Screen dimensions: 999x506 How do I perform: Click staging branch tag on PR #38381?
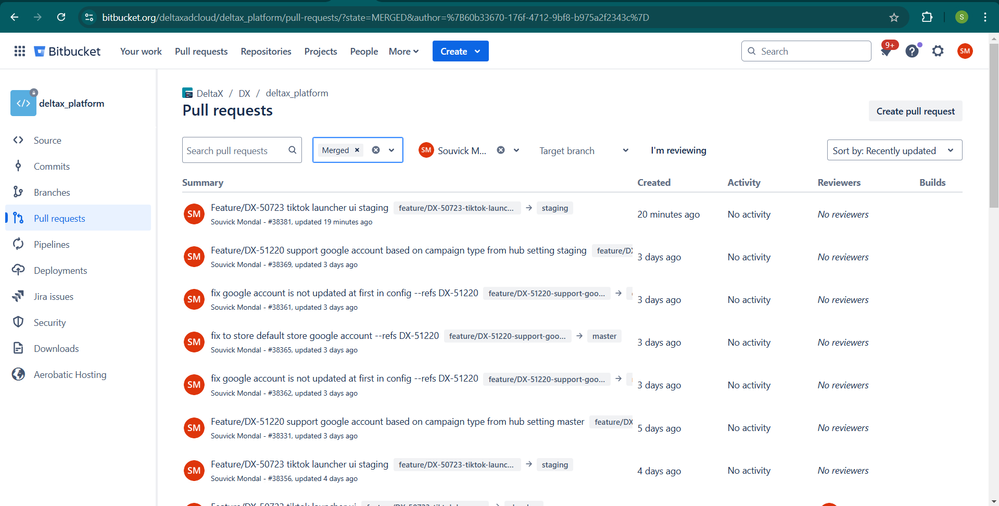coord(554,208)
